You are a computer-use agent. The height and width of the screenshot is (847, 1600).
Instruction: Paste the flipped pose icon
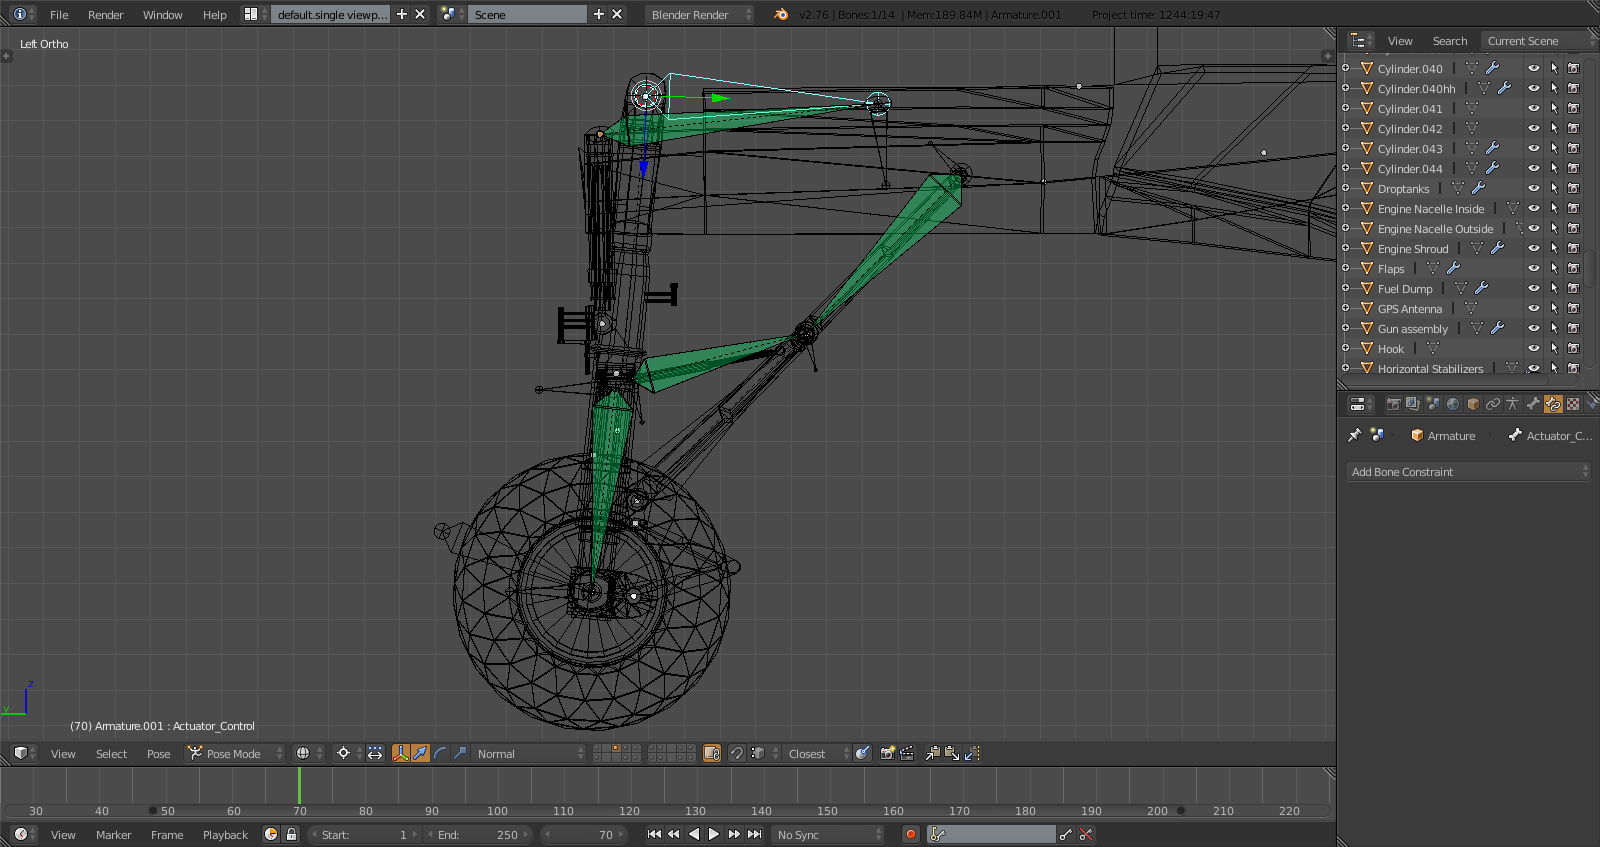coord(972,753)
